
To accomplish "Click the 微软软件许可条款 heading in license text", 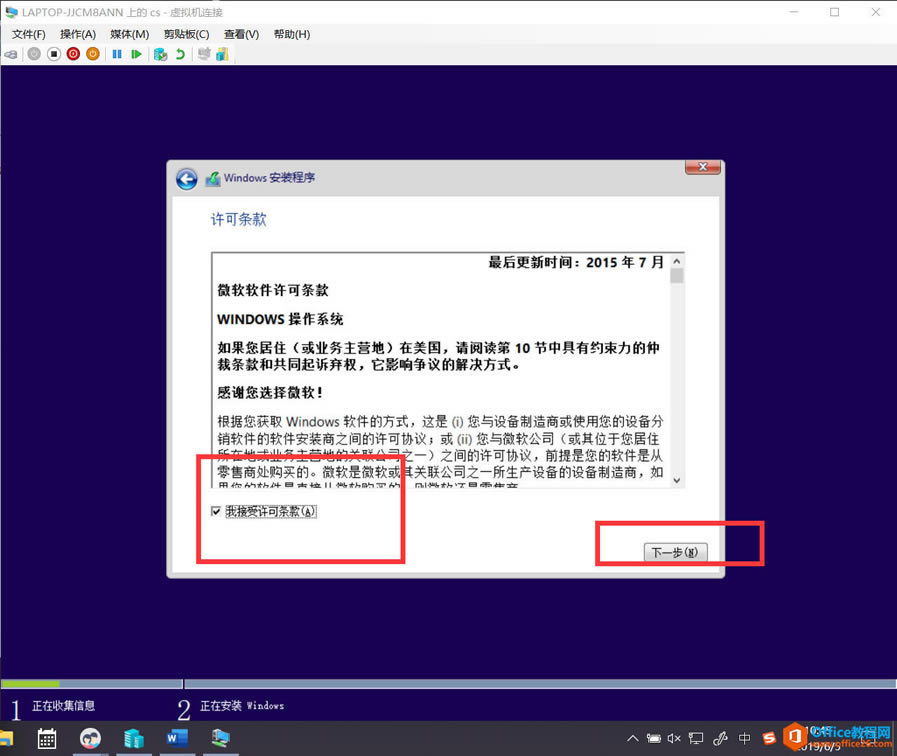I will coord(273,290).
